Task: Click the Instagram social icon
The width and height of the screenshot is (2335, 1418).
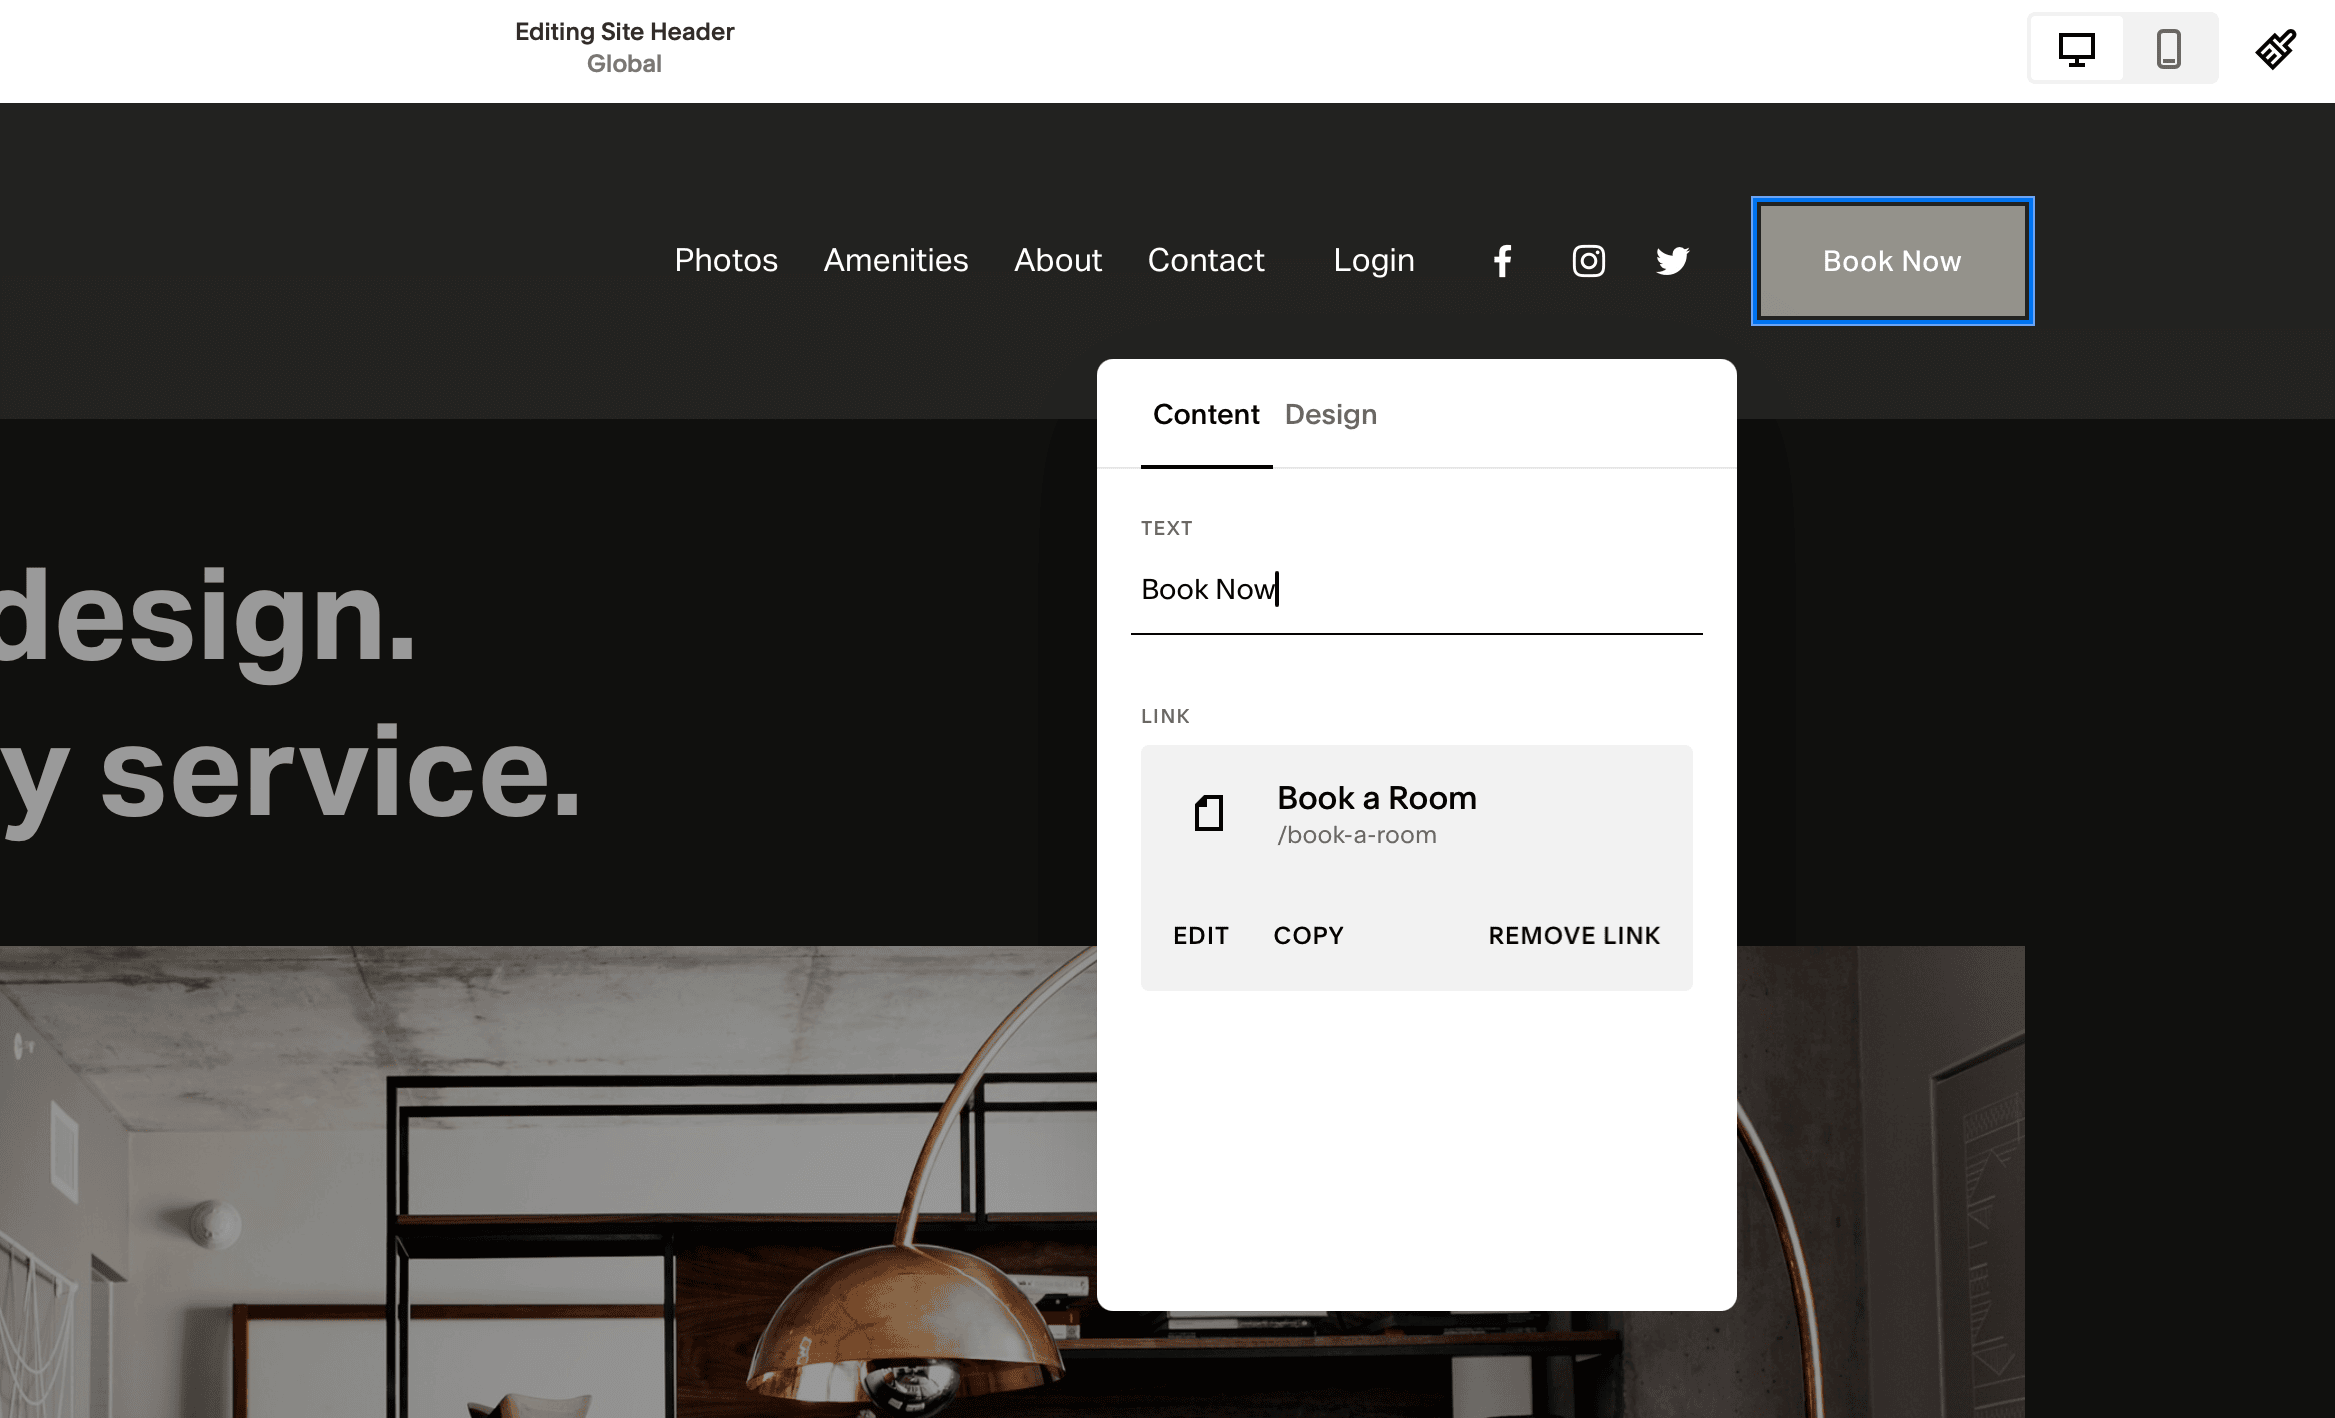Action: pyautogui.click(x=1588, y=261)
